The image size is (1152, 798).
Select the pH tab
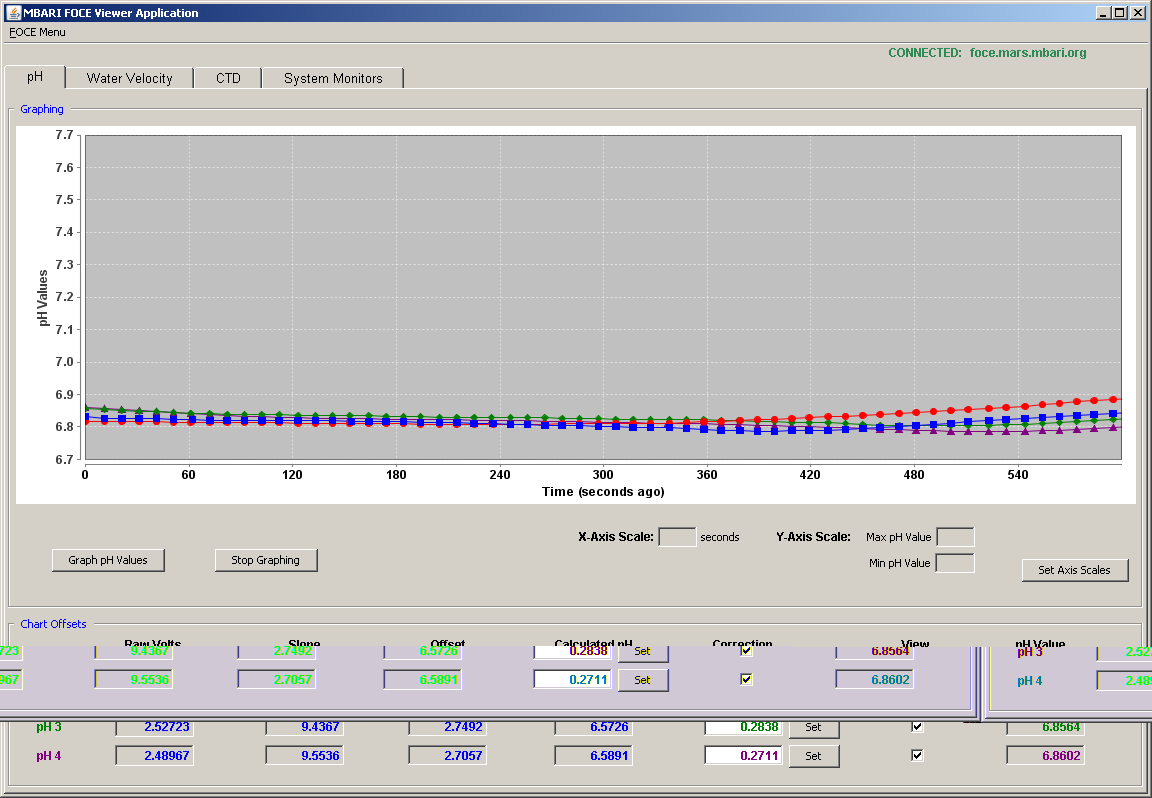[35, 76]
